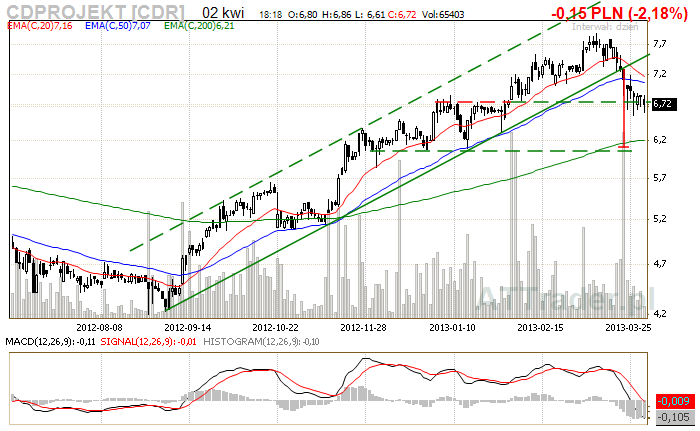Image resolution: width=700 pixels, height=431 pixels.
Task: Click the 7,7 price axis label
Action: pyautogui.click(x=660, y=44)
